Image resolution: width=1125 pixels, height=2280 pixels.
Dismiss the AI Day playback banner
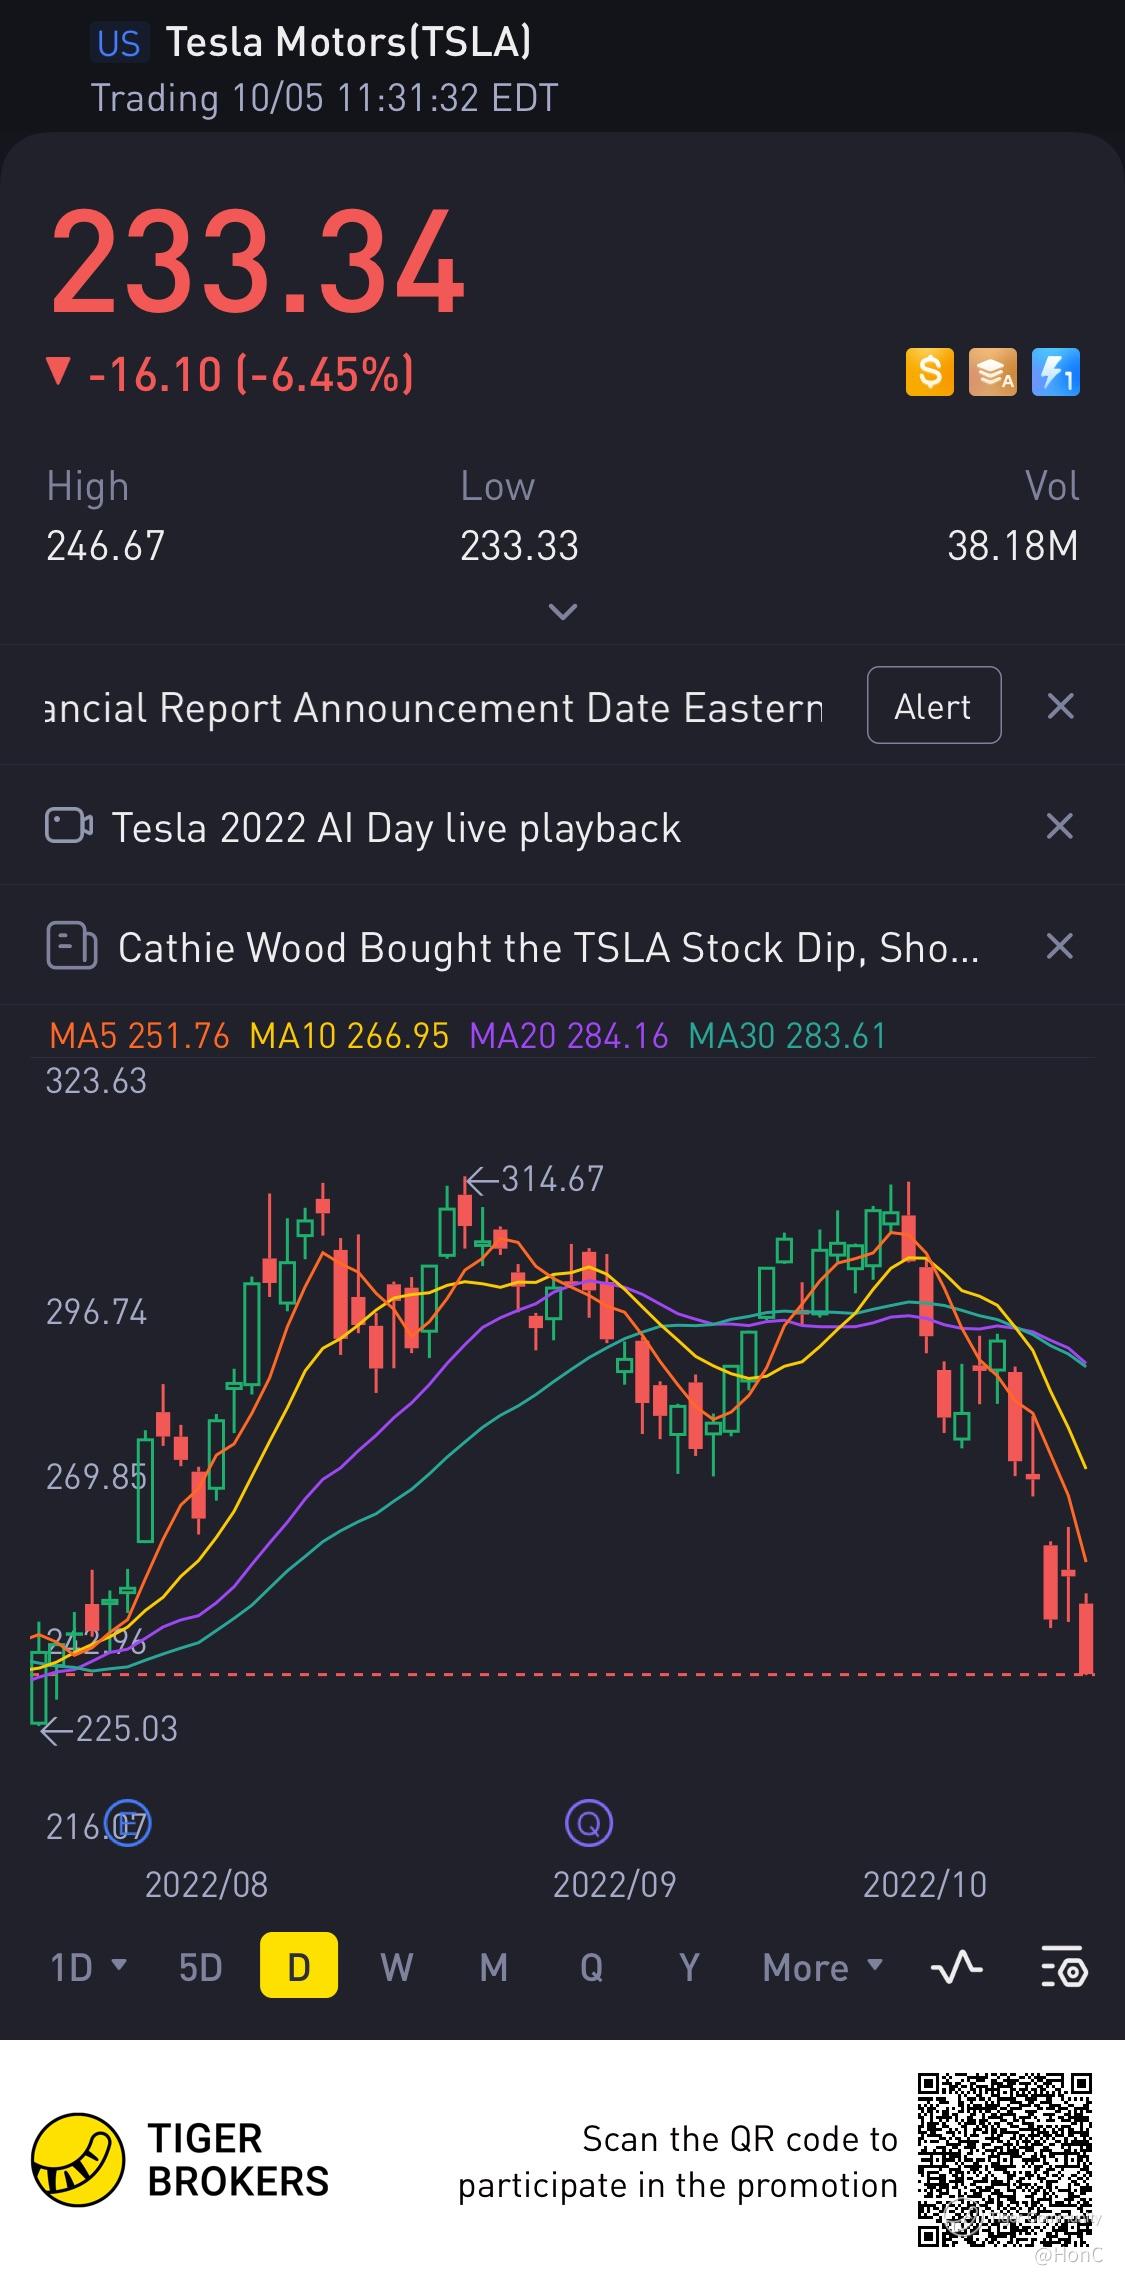pos(1059,826)
